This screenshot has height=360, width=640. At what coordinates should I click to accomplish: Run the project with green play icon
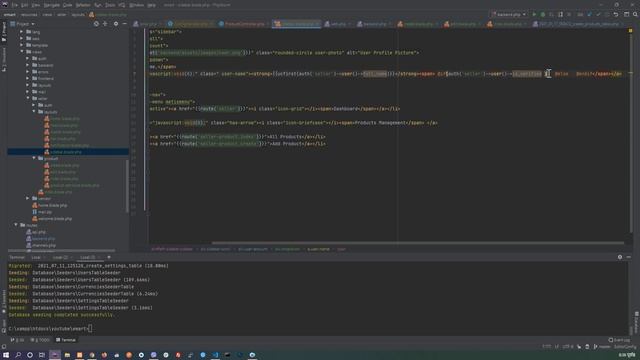534,14
